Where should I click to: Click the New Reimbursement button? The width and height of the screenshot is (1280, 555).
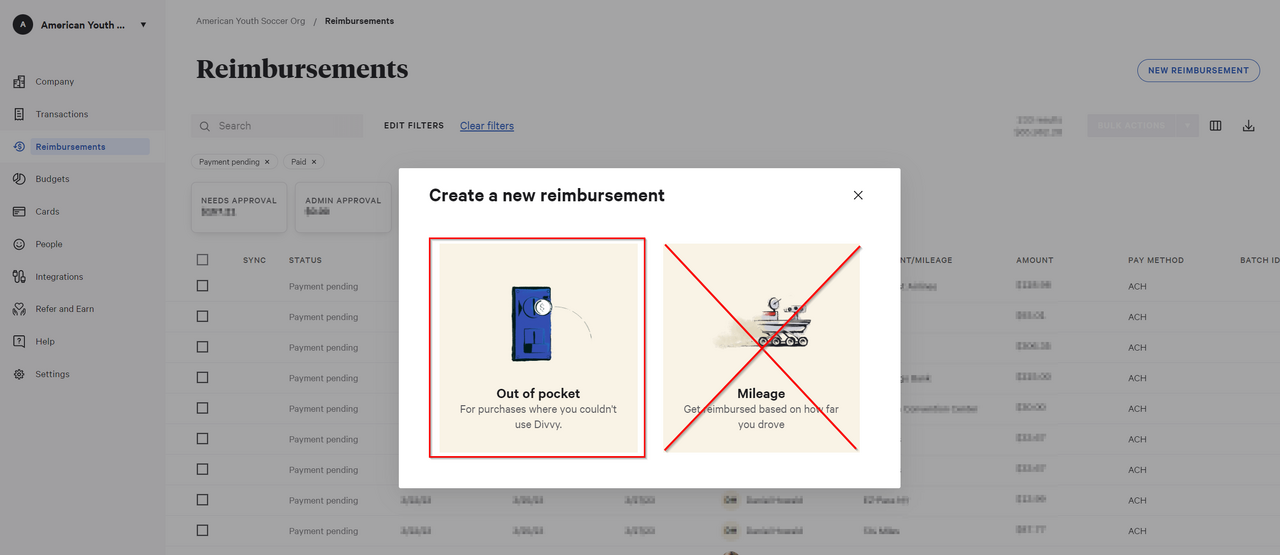coord(1198,71)
